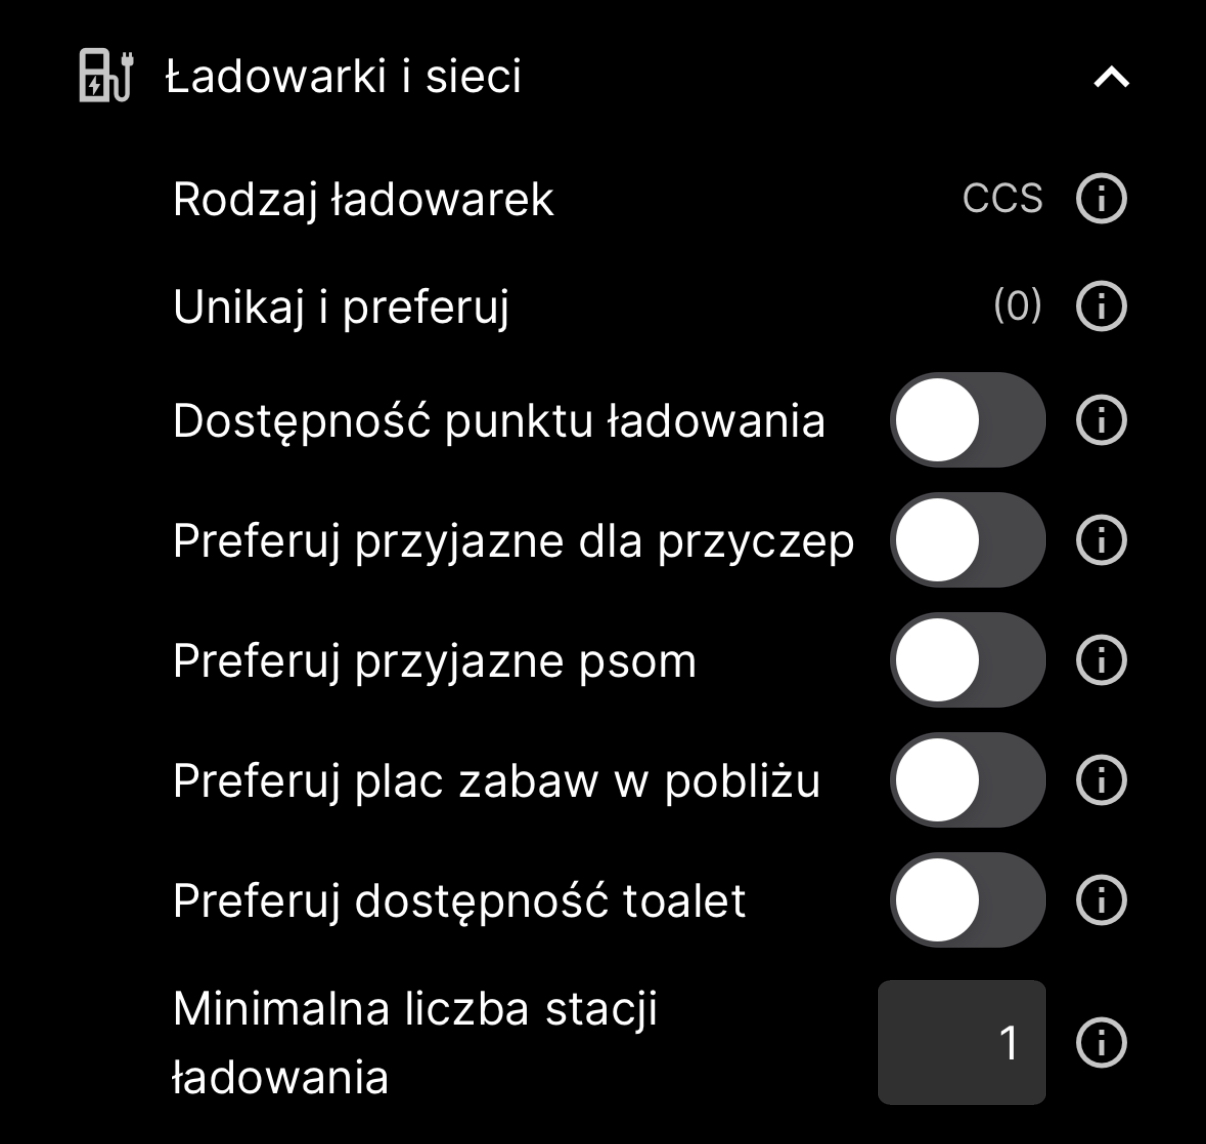
Task: Enable Preferuj plac zabaw w pobliżu
Action: click(967, 780)
